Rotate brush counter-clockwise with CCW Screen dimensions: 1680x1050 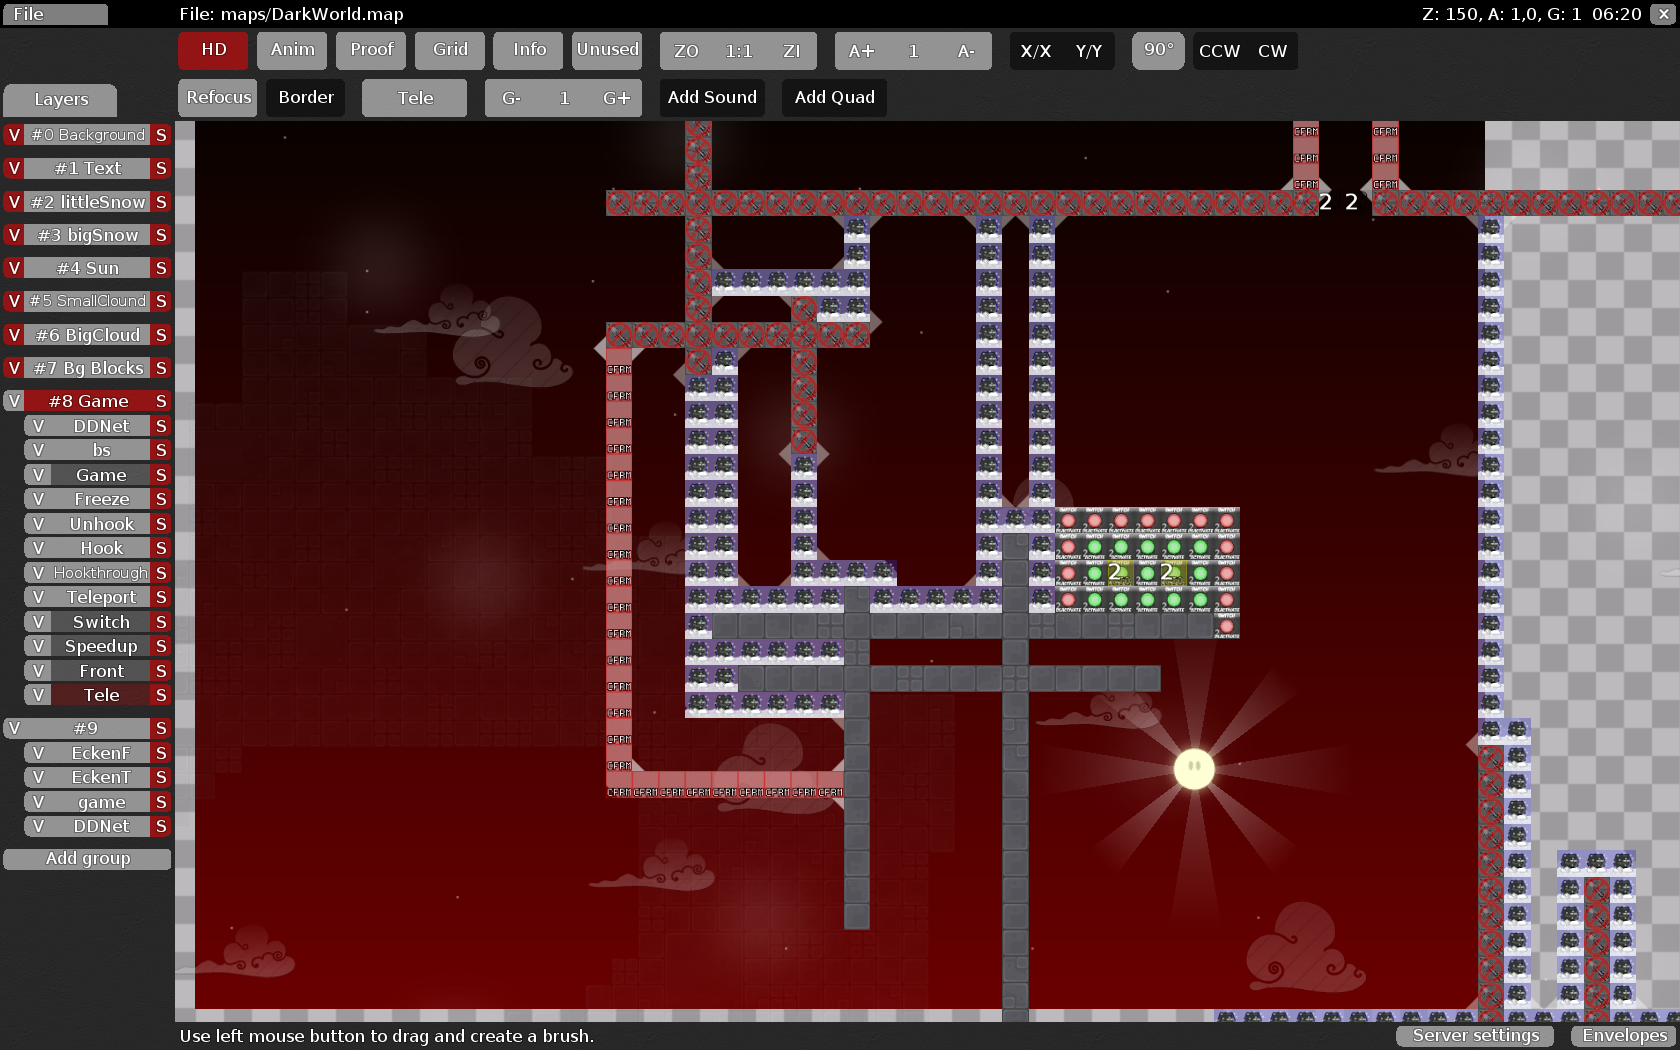pyautogui.click(x=1219, y=51)
